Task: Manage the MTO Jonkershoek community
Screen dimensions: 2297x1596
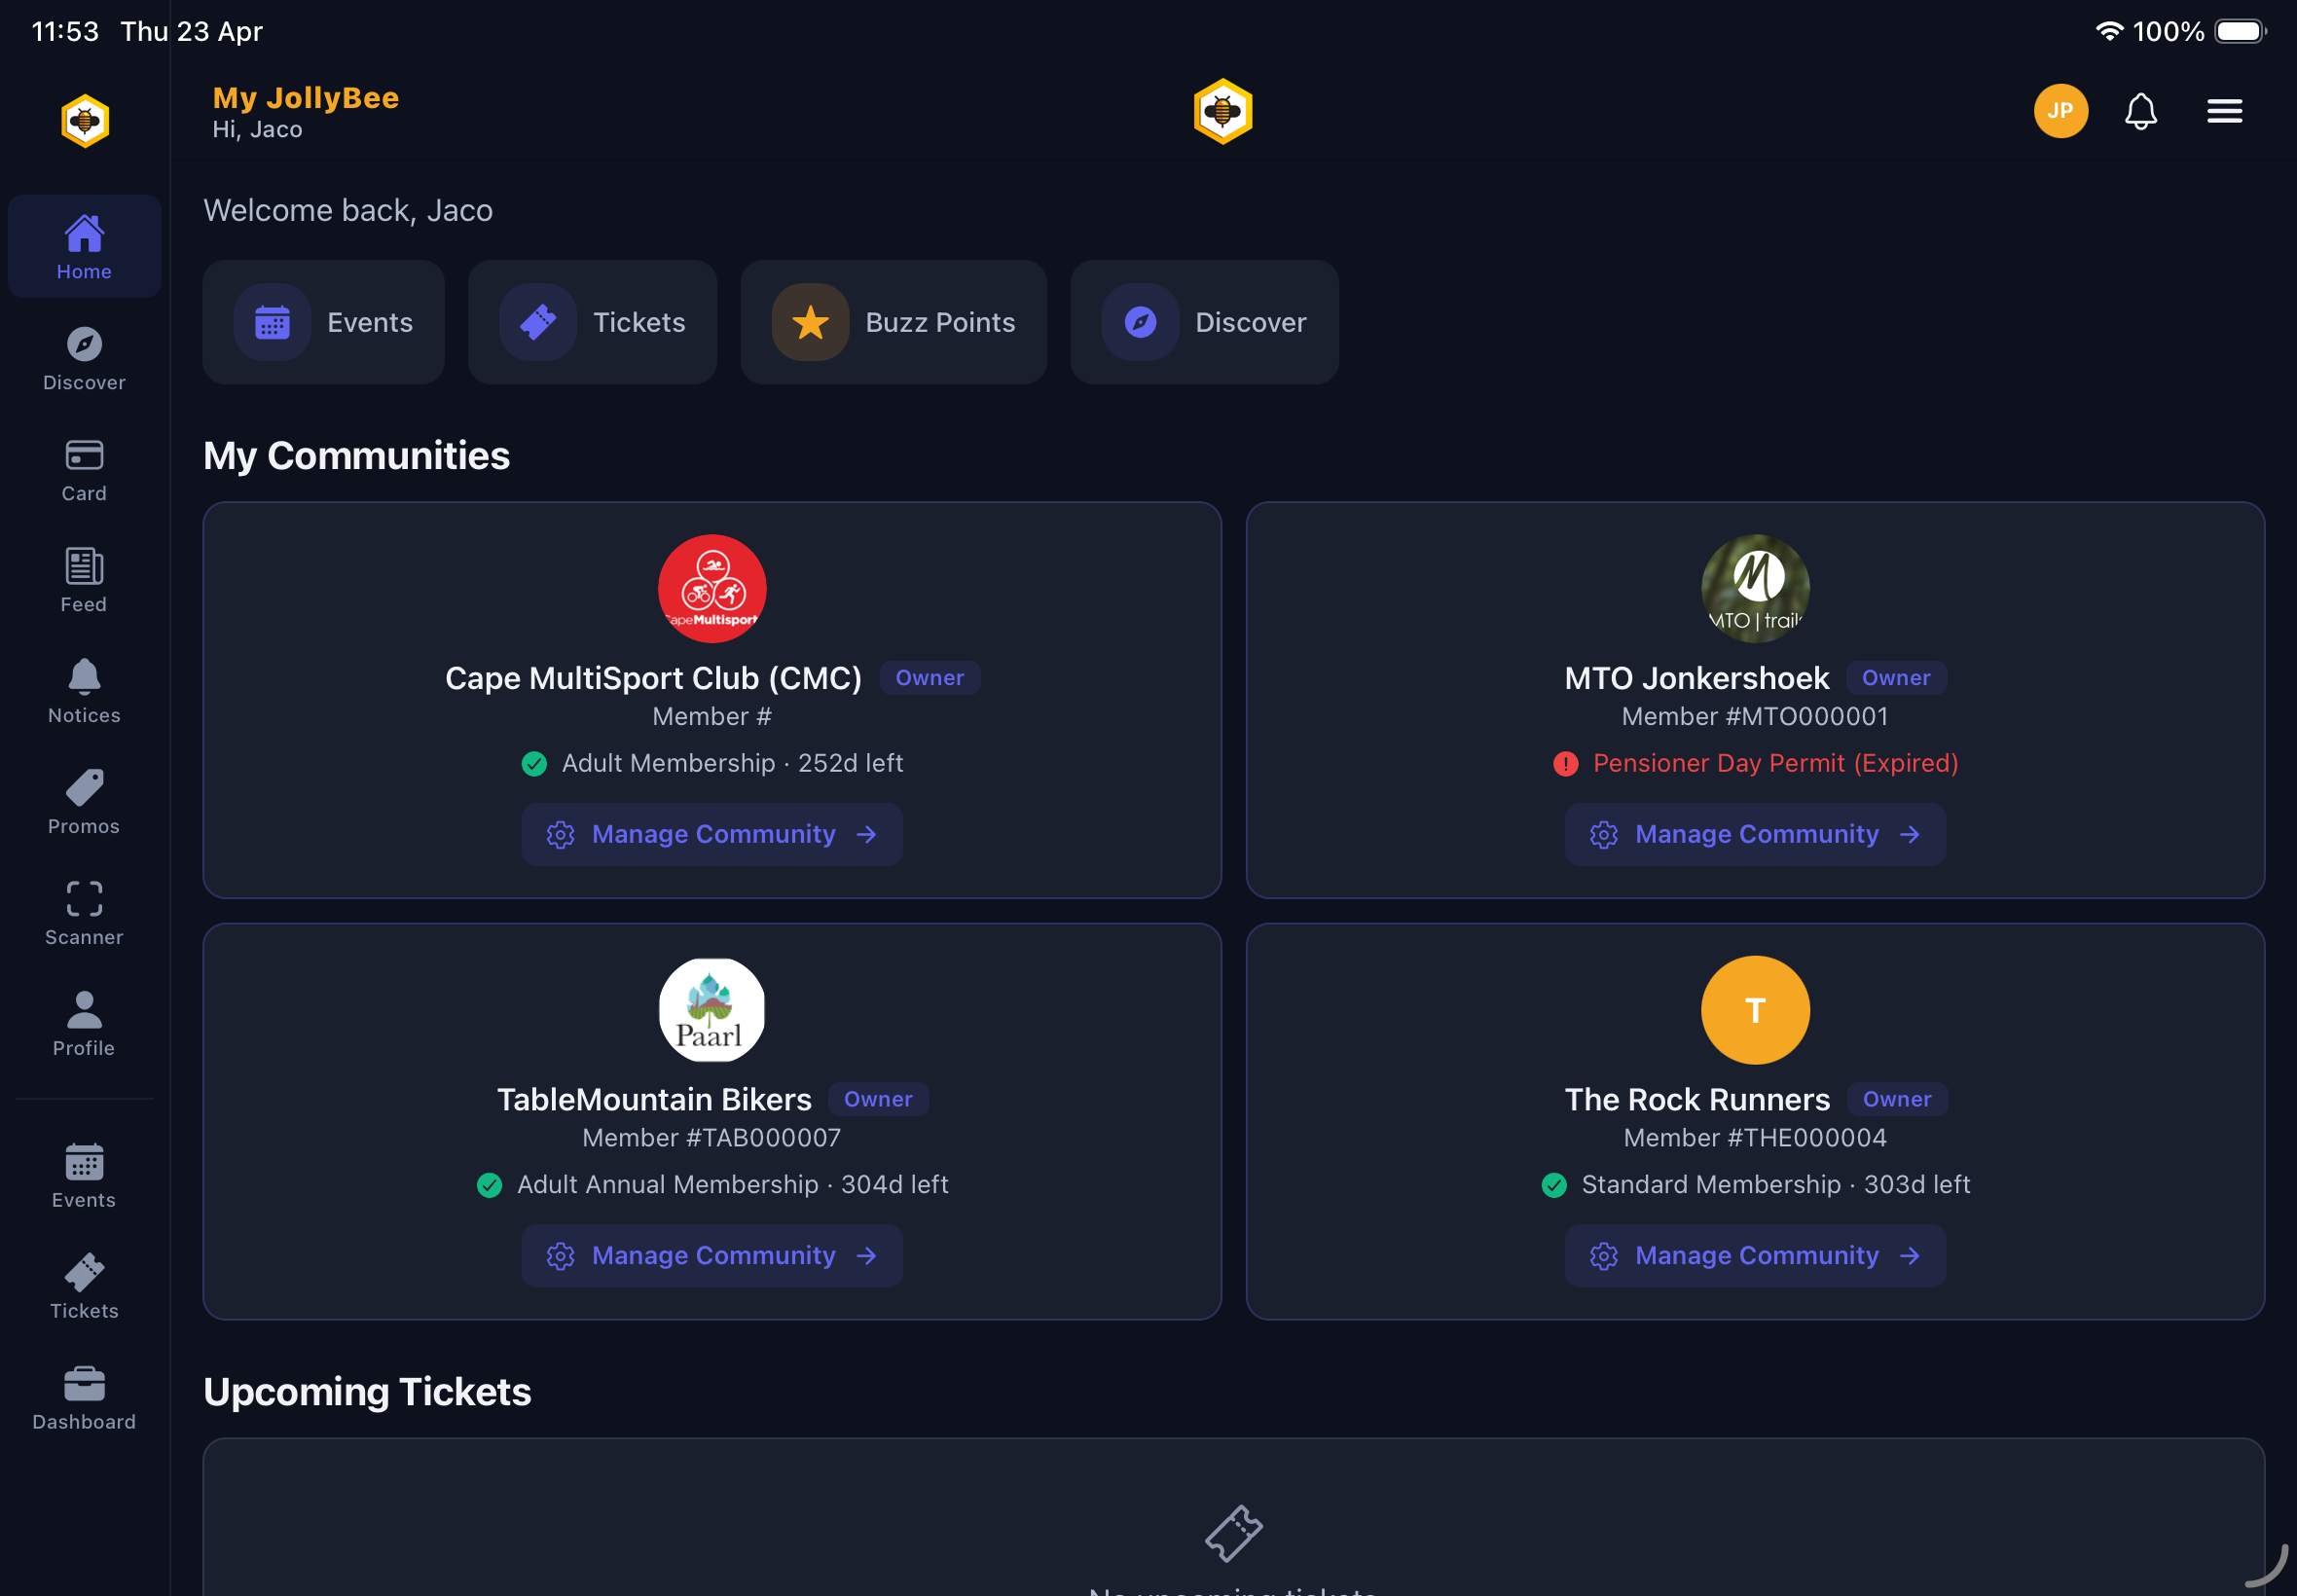Action: [1754, 834]
